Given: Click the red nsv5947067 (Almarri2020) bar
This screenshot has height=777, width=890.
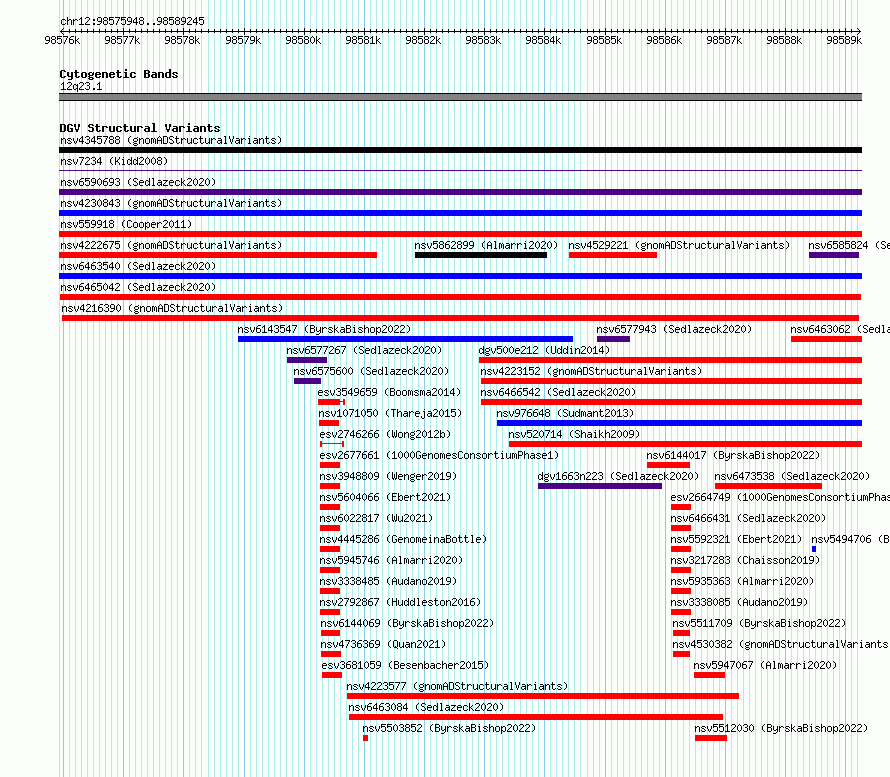Looking at the screenshot, I should click(710, 675).
